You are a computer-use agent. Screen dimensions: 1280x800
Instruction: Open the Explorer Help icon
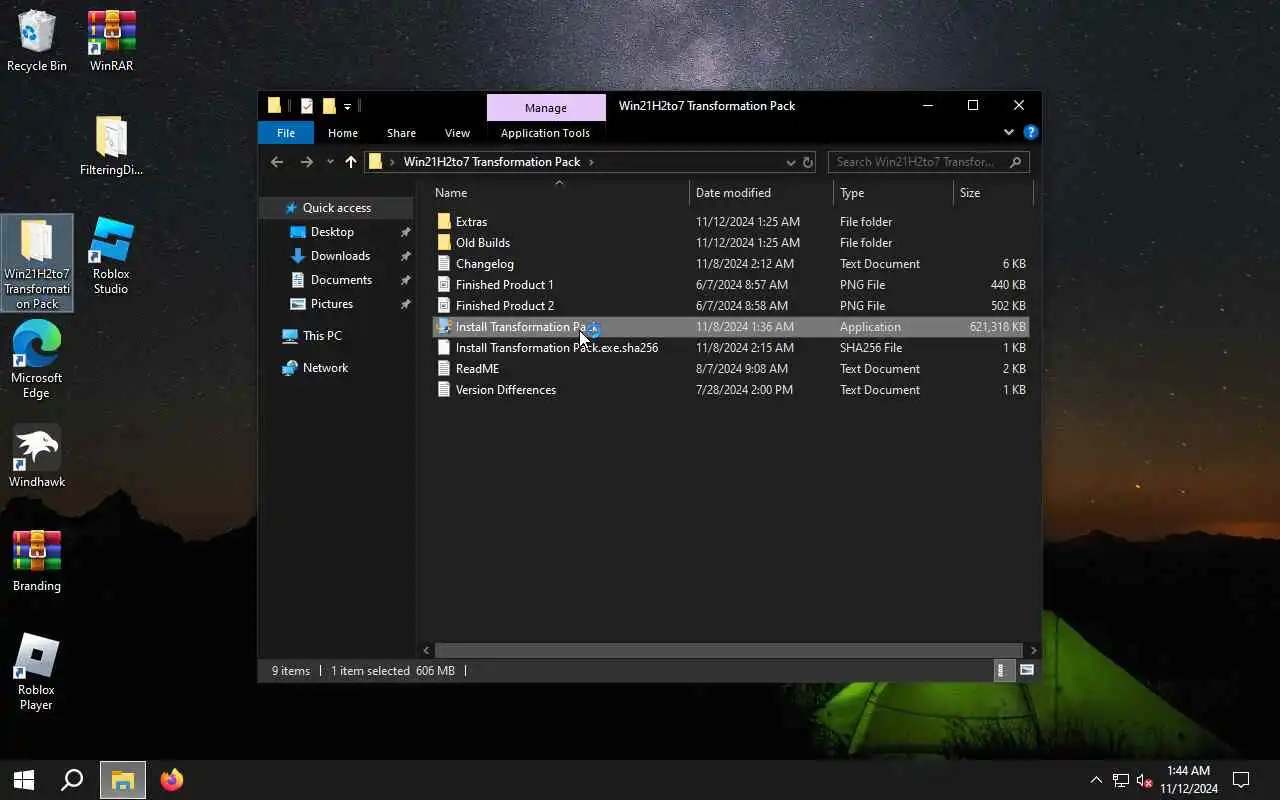(1031, 132)
